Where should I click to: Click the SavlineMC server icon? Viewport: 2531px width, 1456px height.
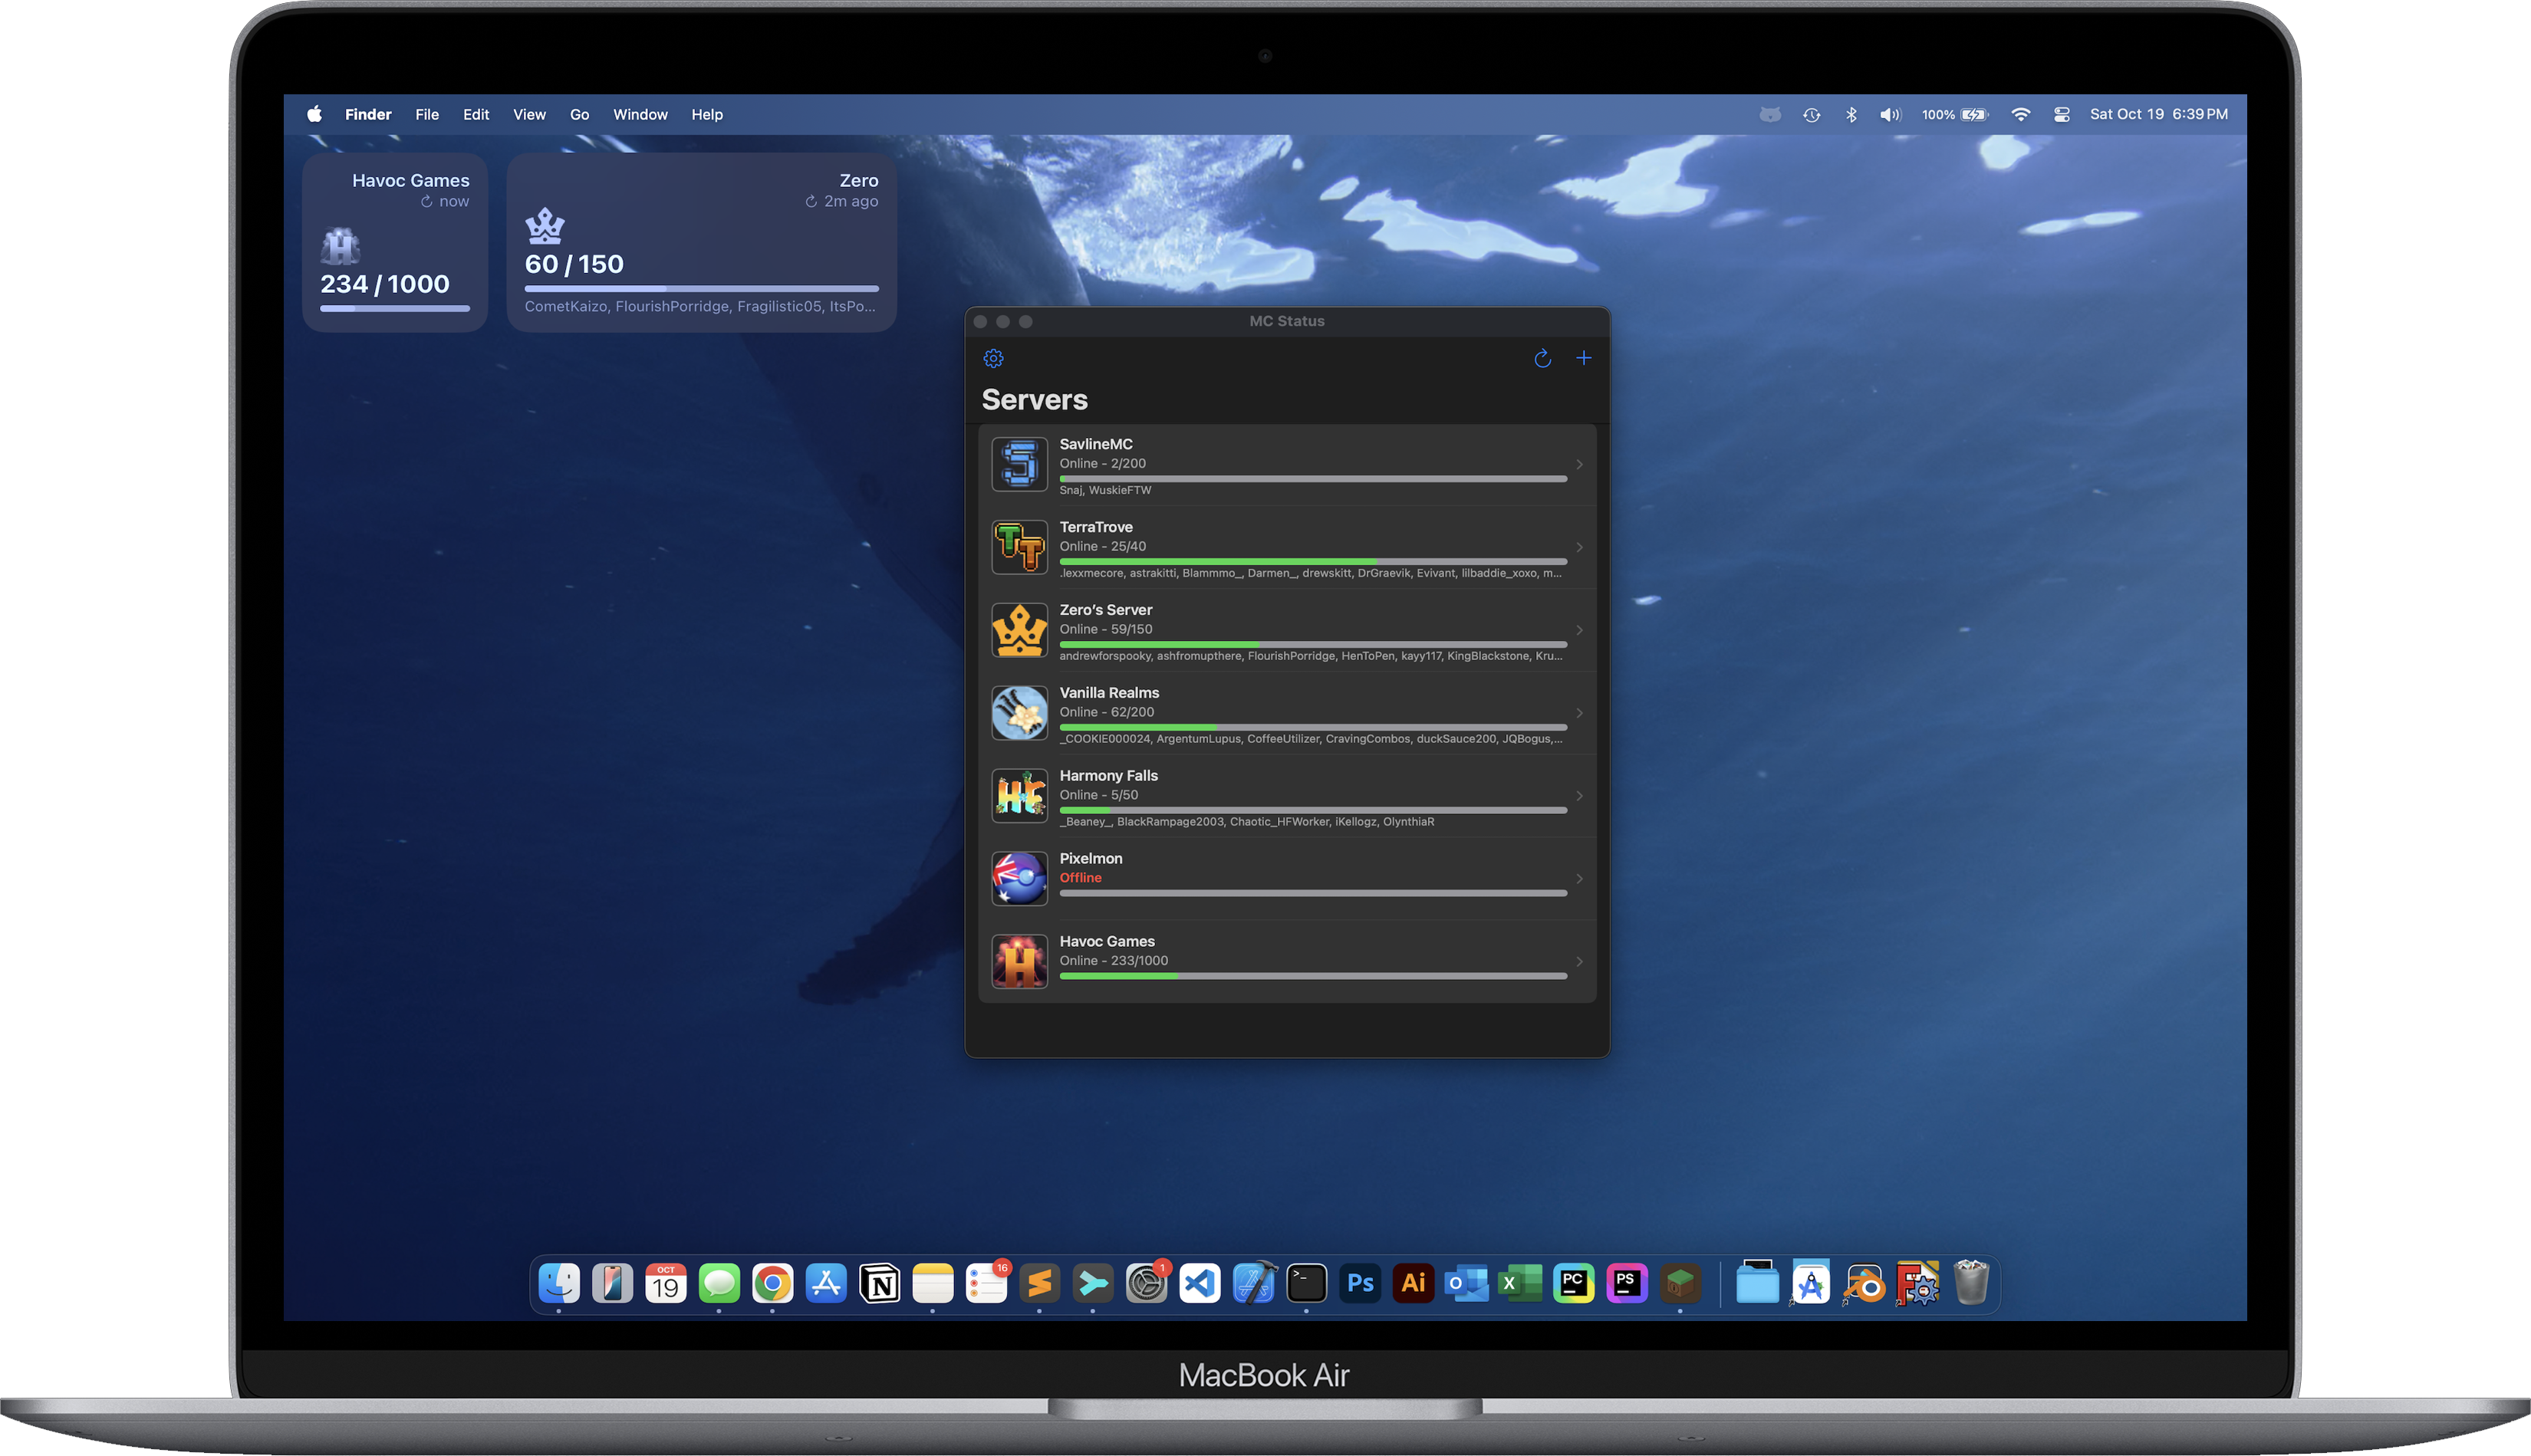click(1019, 464)
